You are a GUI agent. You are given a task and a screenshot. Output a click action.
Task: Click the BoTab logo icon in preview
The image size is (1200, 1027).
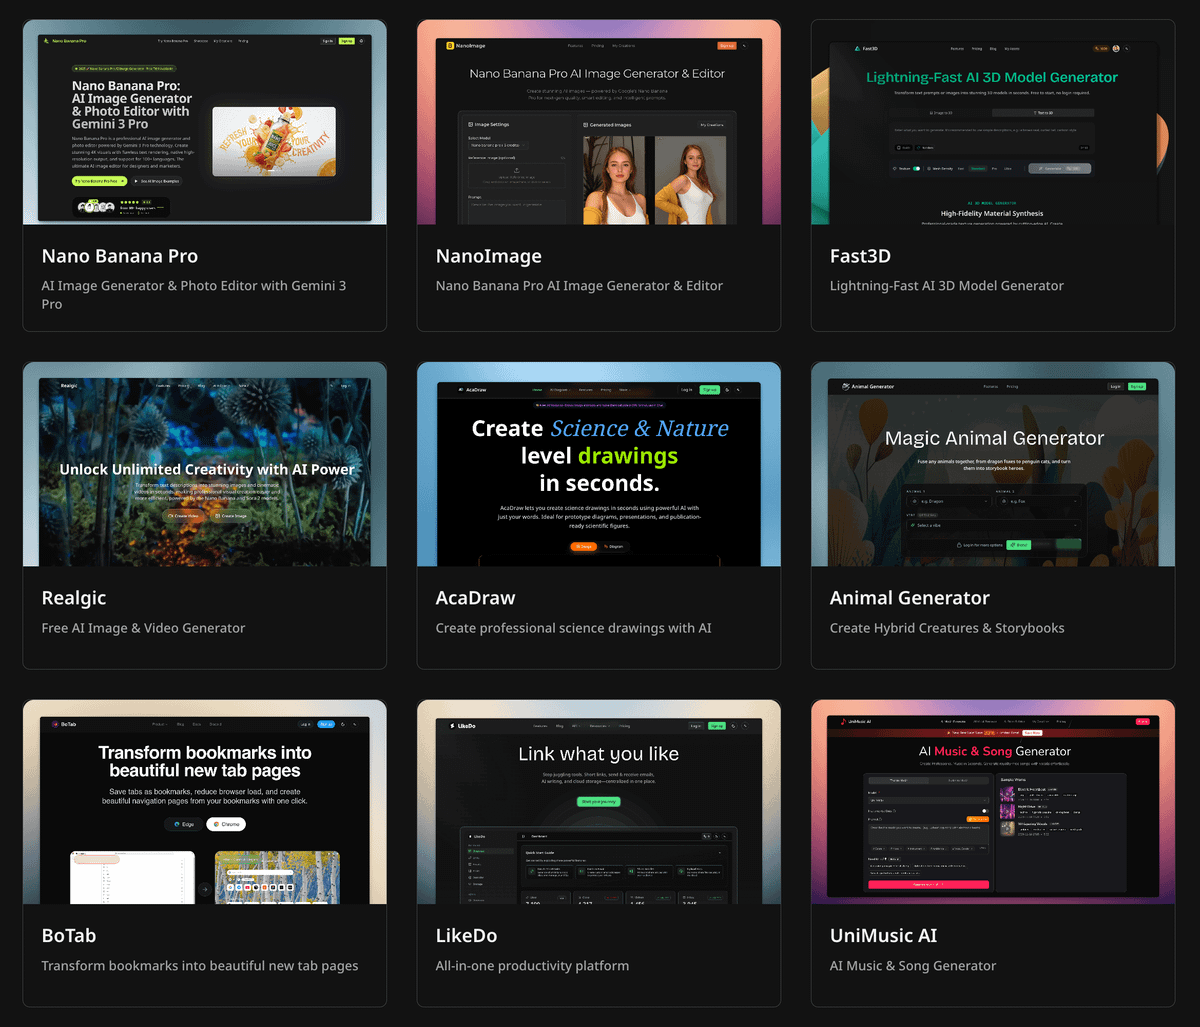[53, 724]
